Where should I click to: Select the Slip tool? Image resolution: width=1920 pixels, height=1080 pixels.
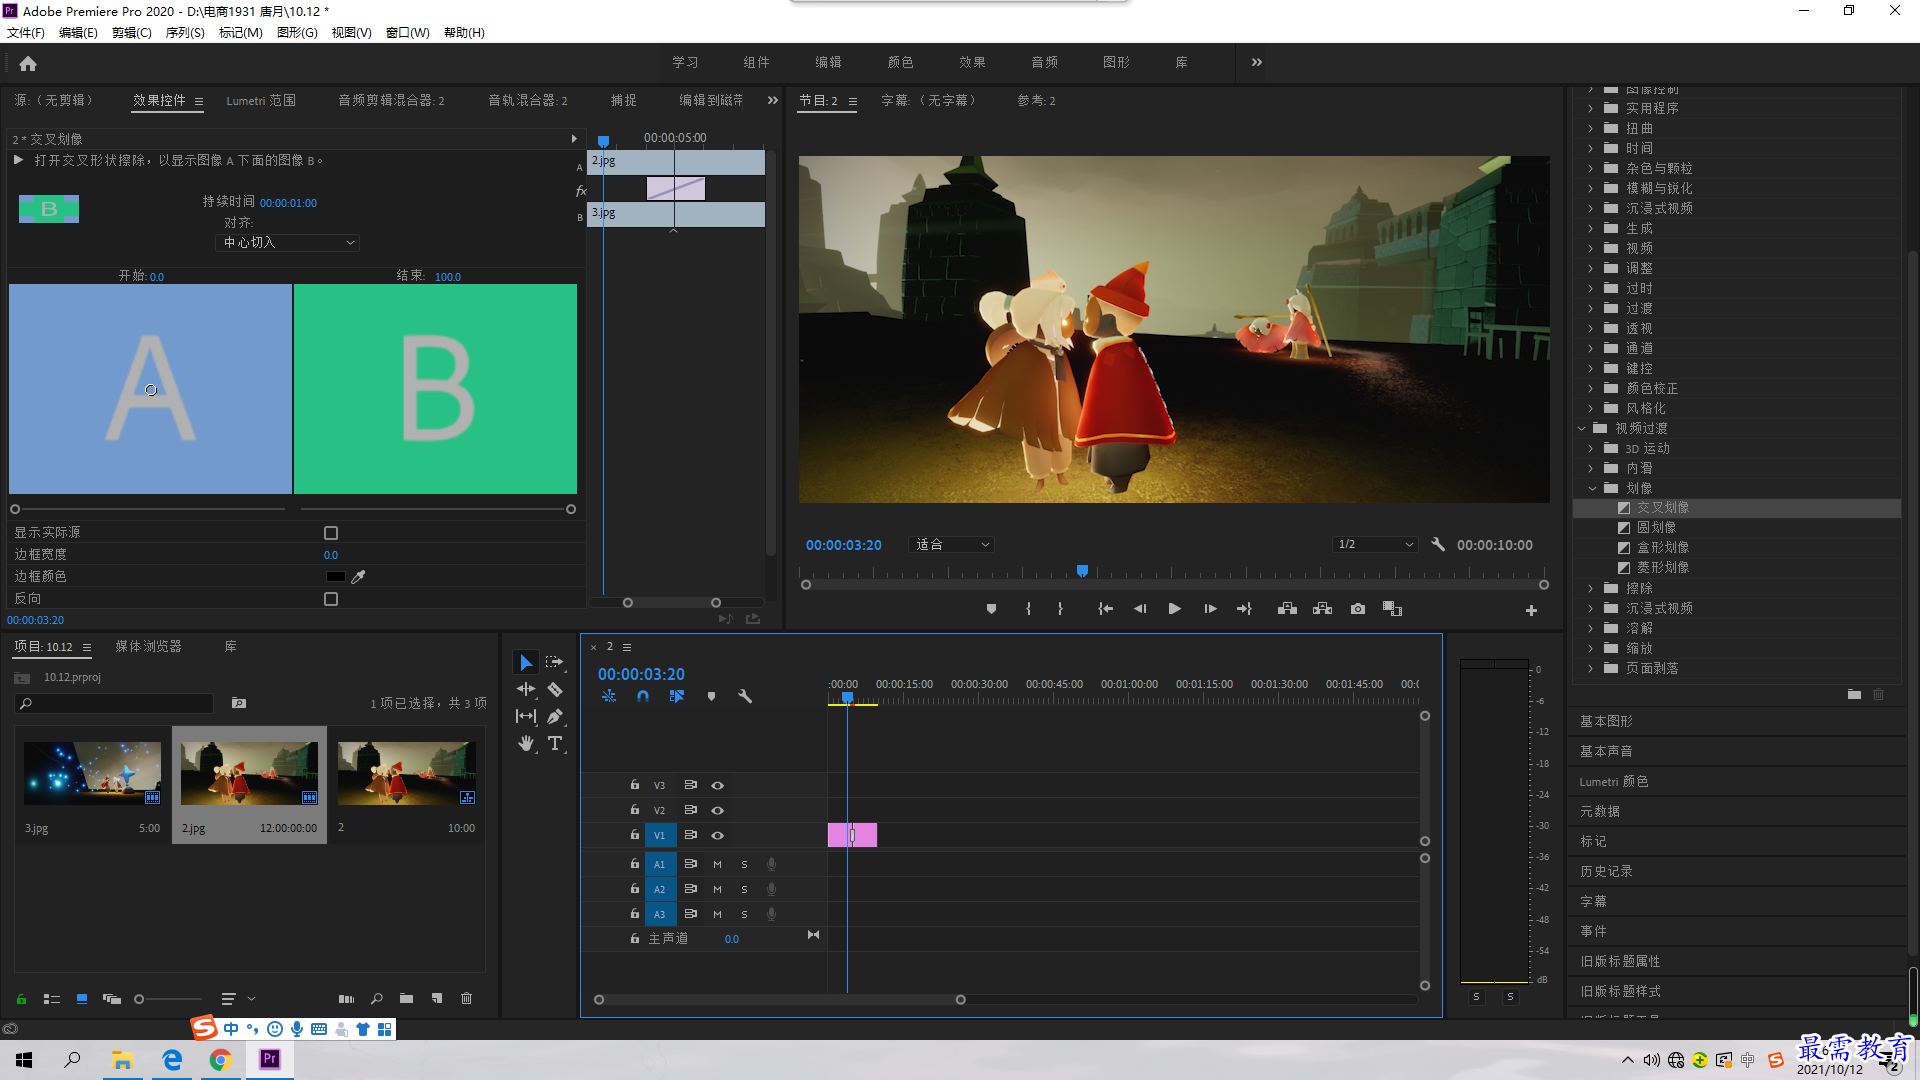(x=526, y=717)
